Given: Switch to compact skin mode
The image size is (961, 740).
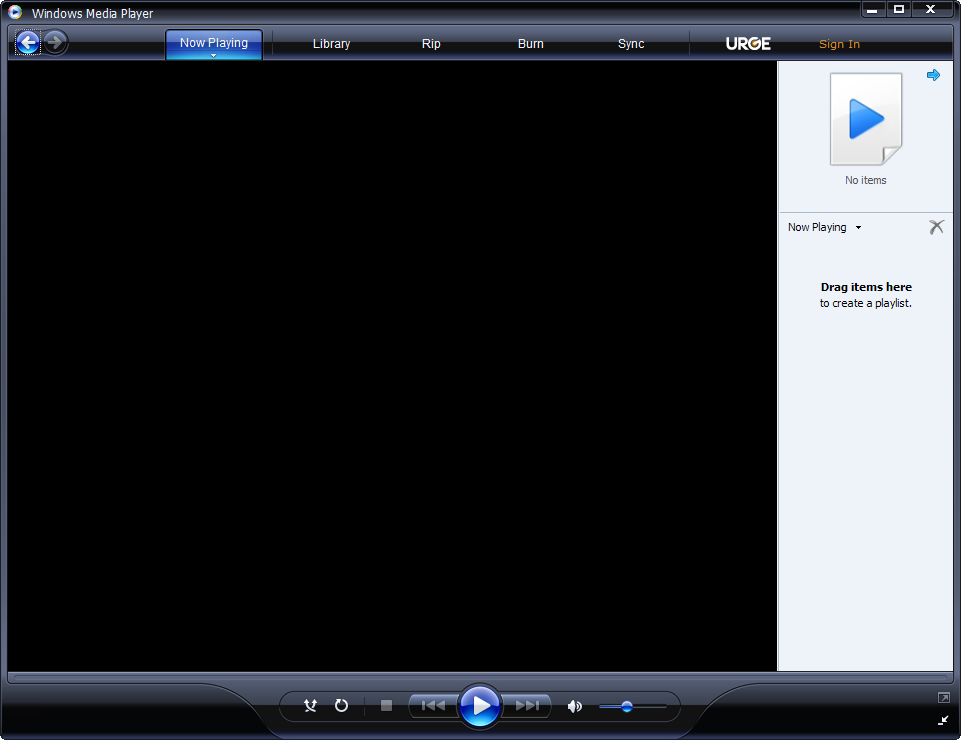Looking at the screenshot, I should [943, 720].
